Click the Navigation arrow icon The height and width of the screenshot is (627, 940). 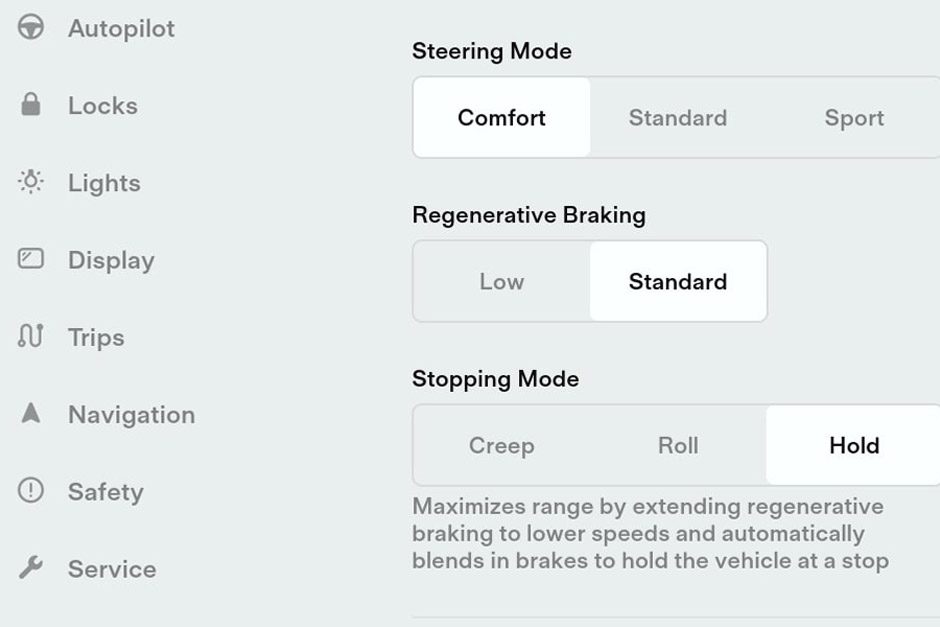click(x=33, y=414)
